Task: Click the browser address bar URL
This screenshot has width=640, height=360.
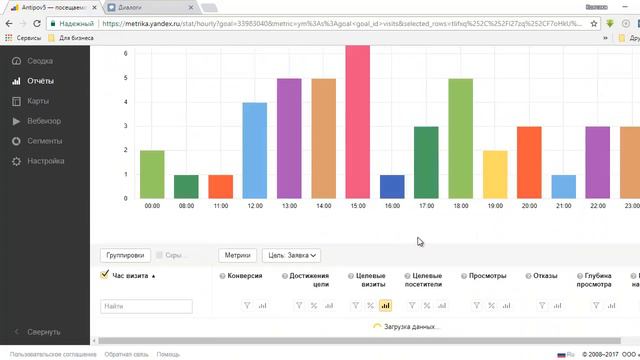Action: (x=342, y=24)
